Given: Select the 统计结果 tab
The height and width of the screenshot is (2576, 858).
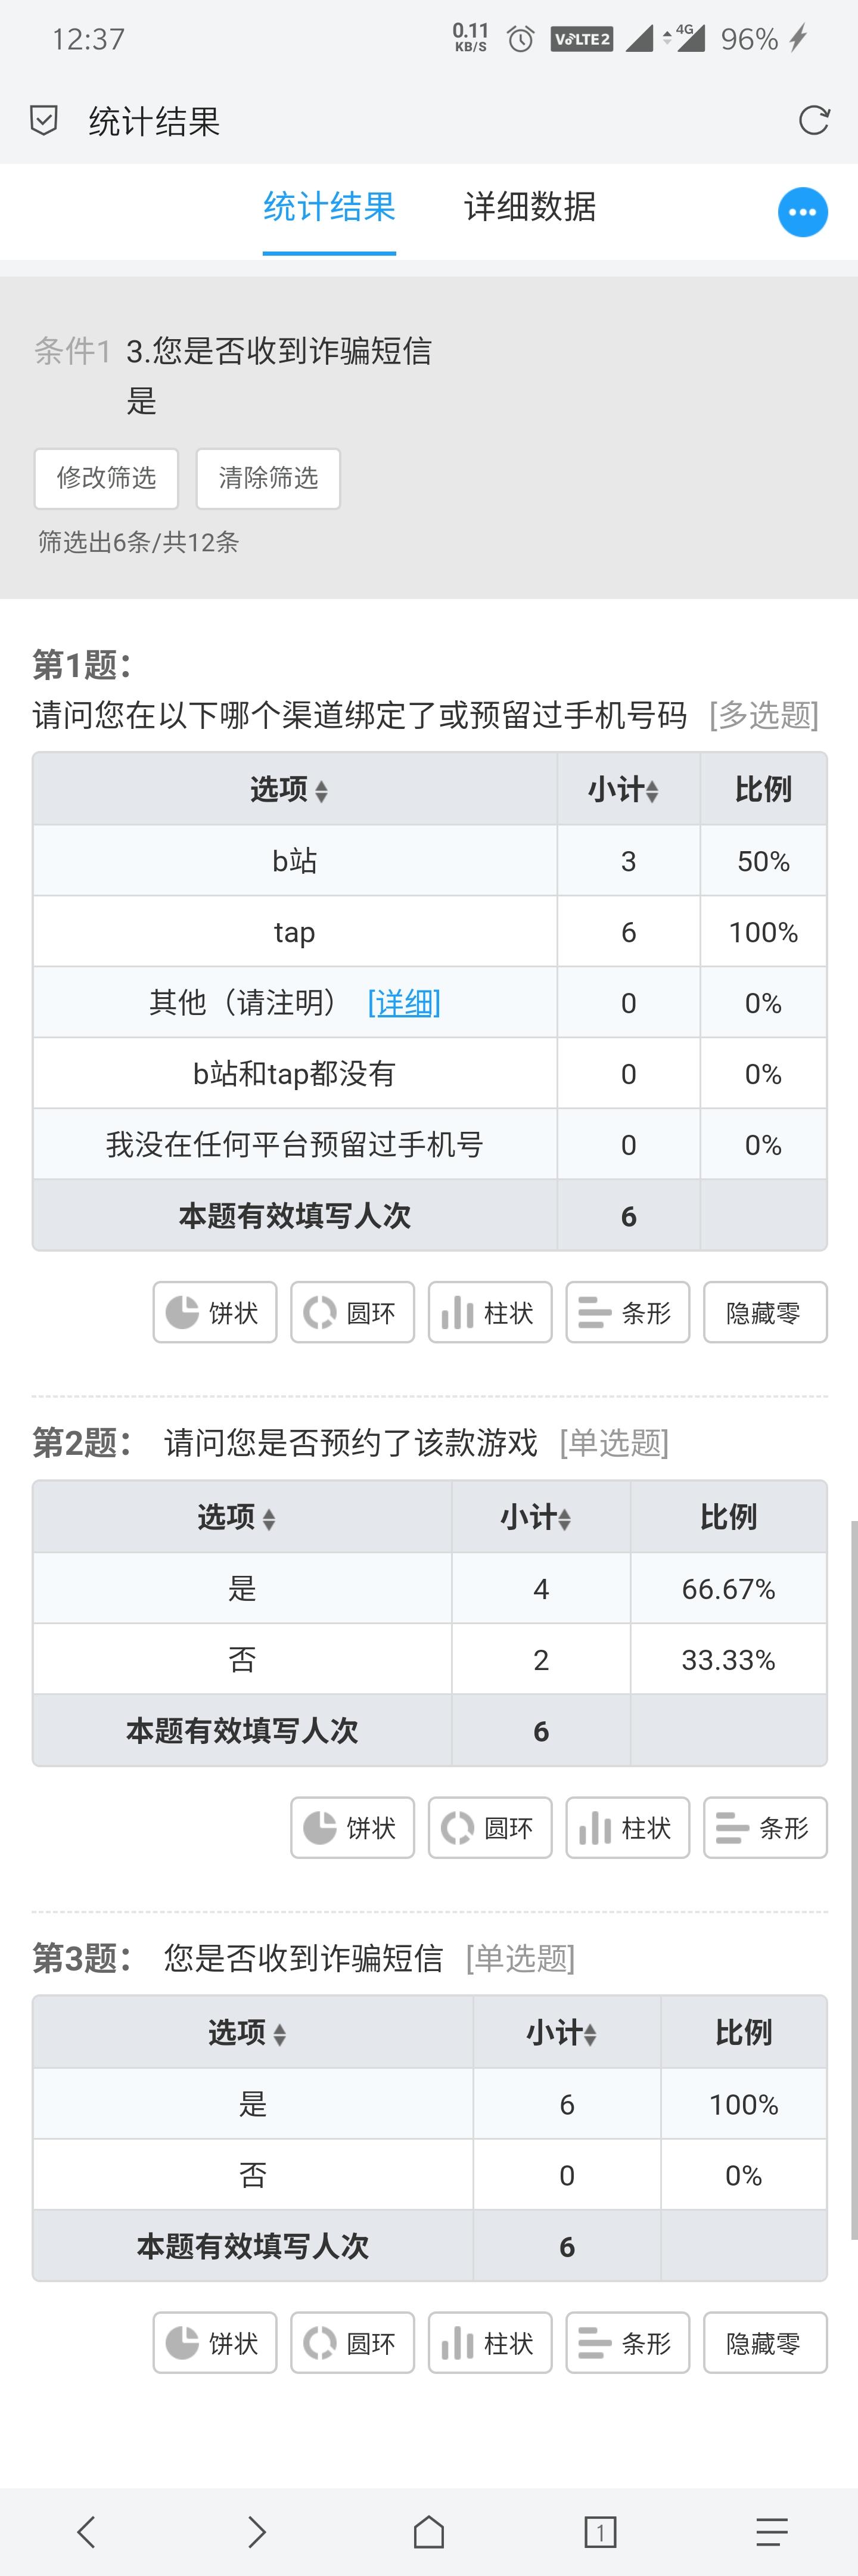Looking at the screenshot, I should 329,207.
